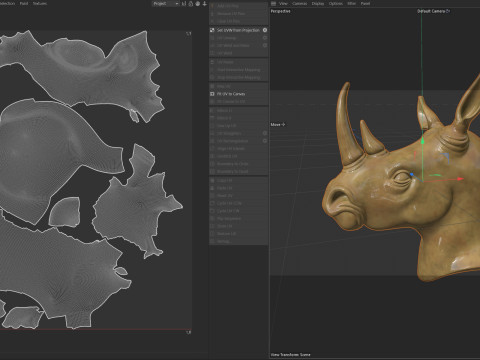
Task: Open UV Weld and Relax settings gear
Action: 265,45
